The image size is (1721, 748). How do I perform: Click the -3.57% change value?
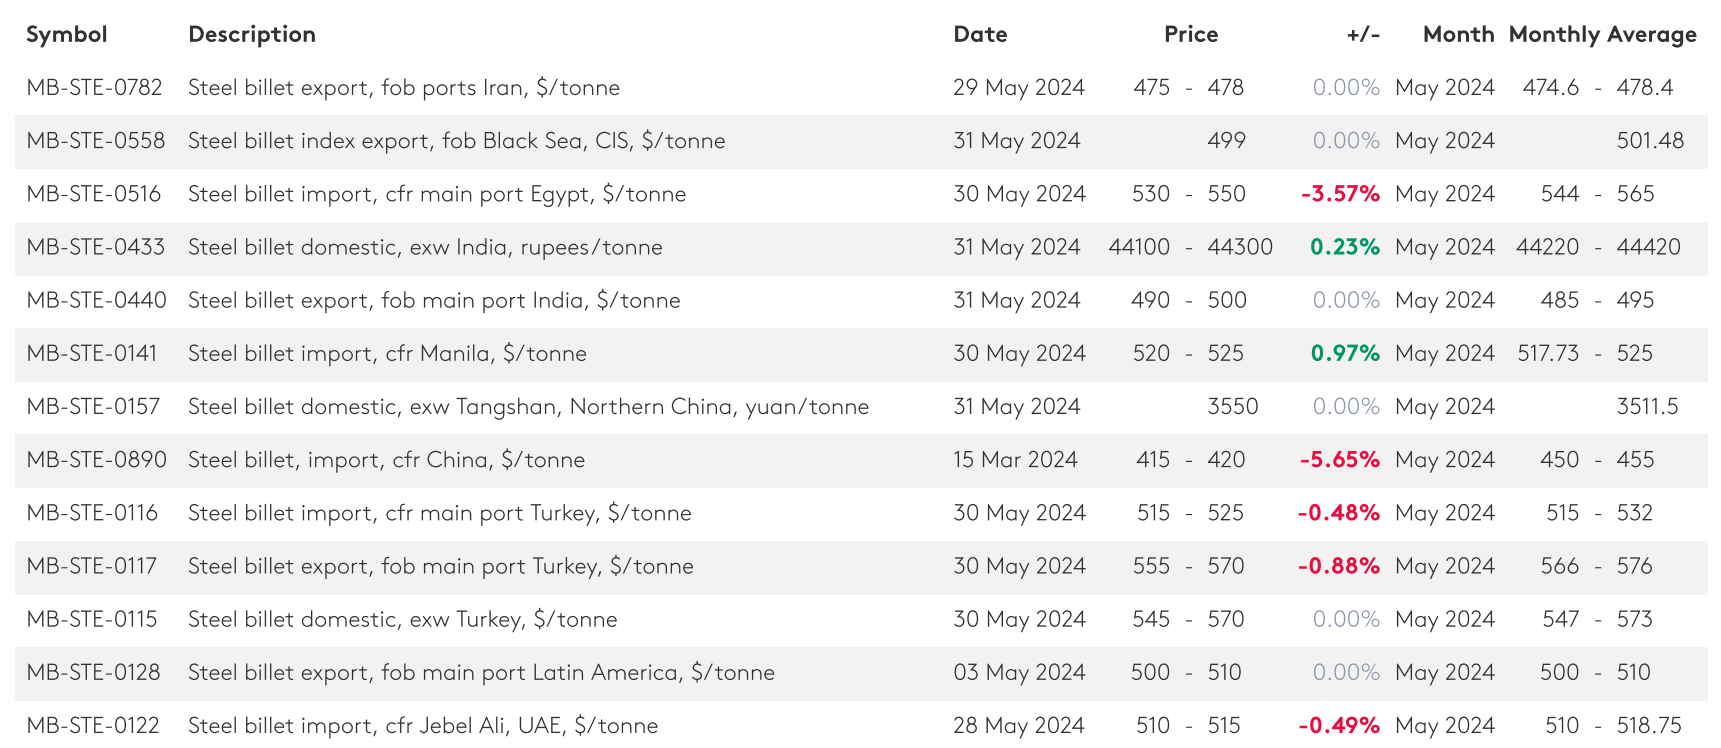coord(1339,194)
